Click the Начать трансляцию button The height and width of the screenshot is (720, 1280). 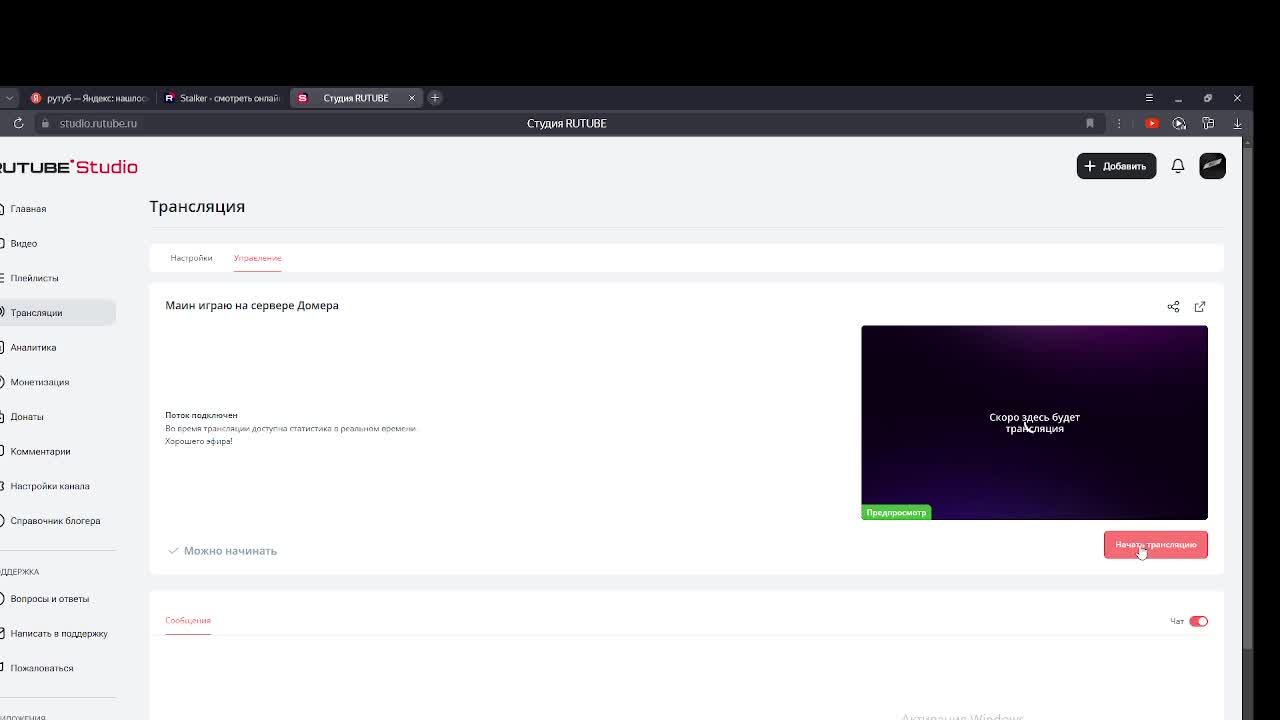tap(1155, 545)
